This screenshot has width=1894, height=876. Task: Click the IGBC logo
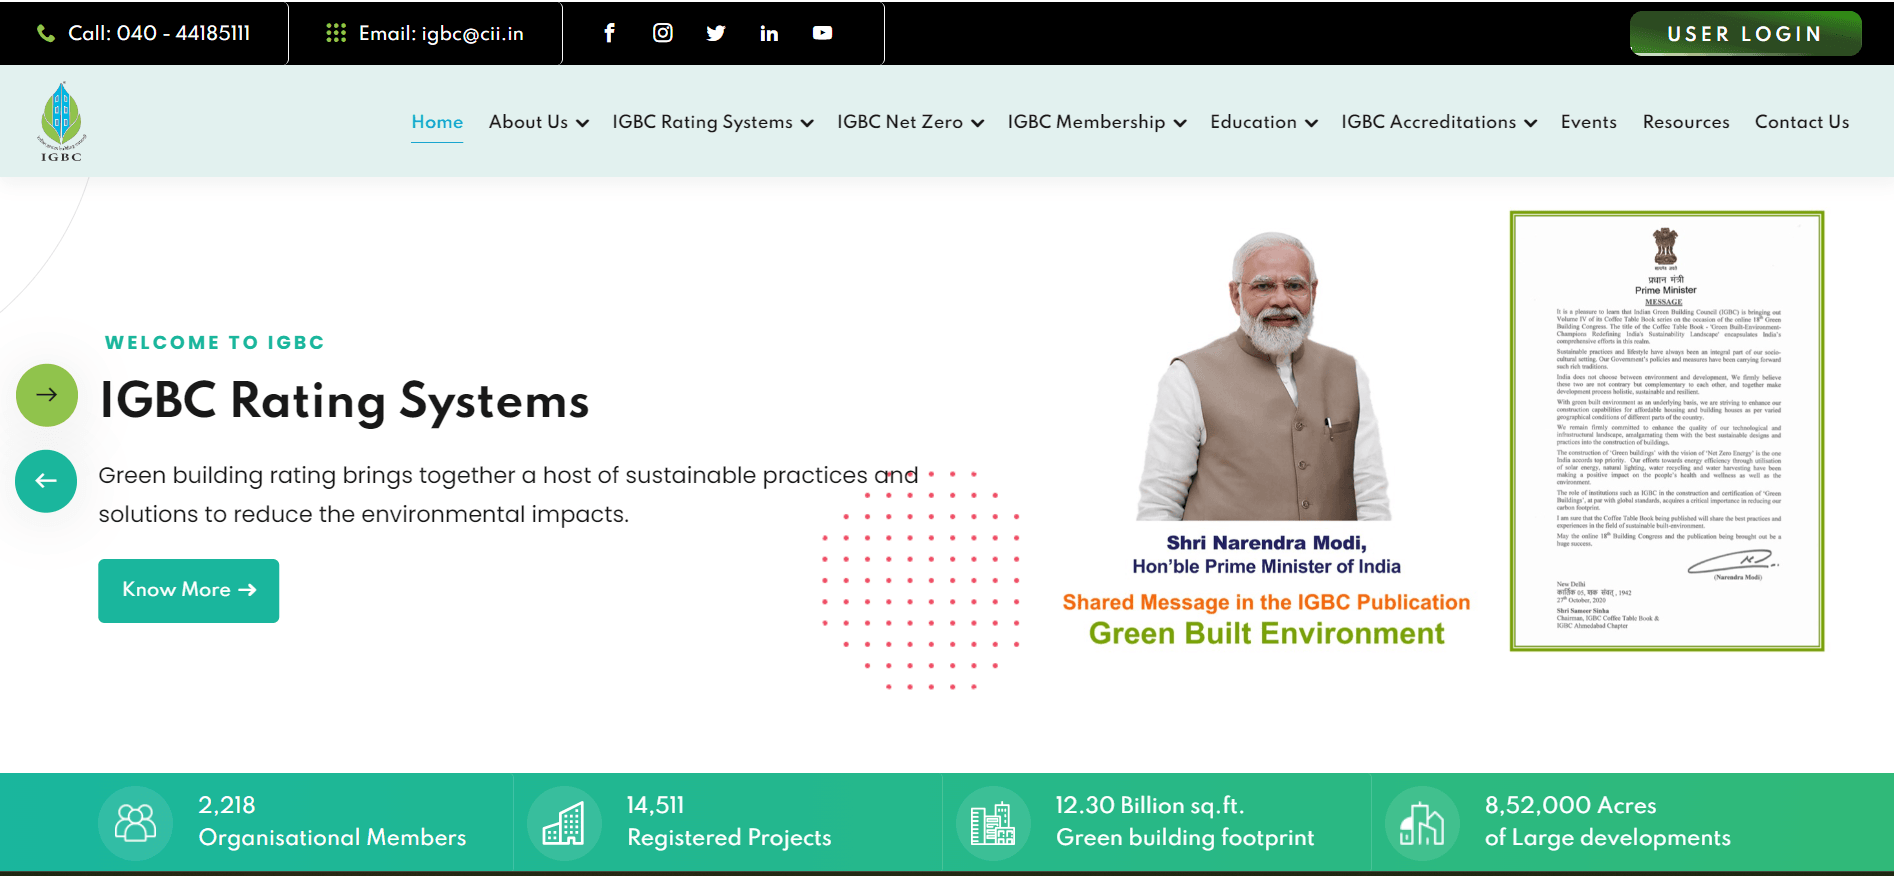61,121
